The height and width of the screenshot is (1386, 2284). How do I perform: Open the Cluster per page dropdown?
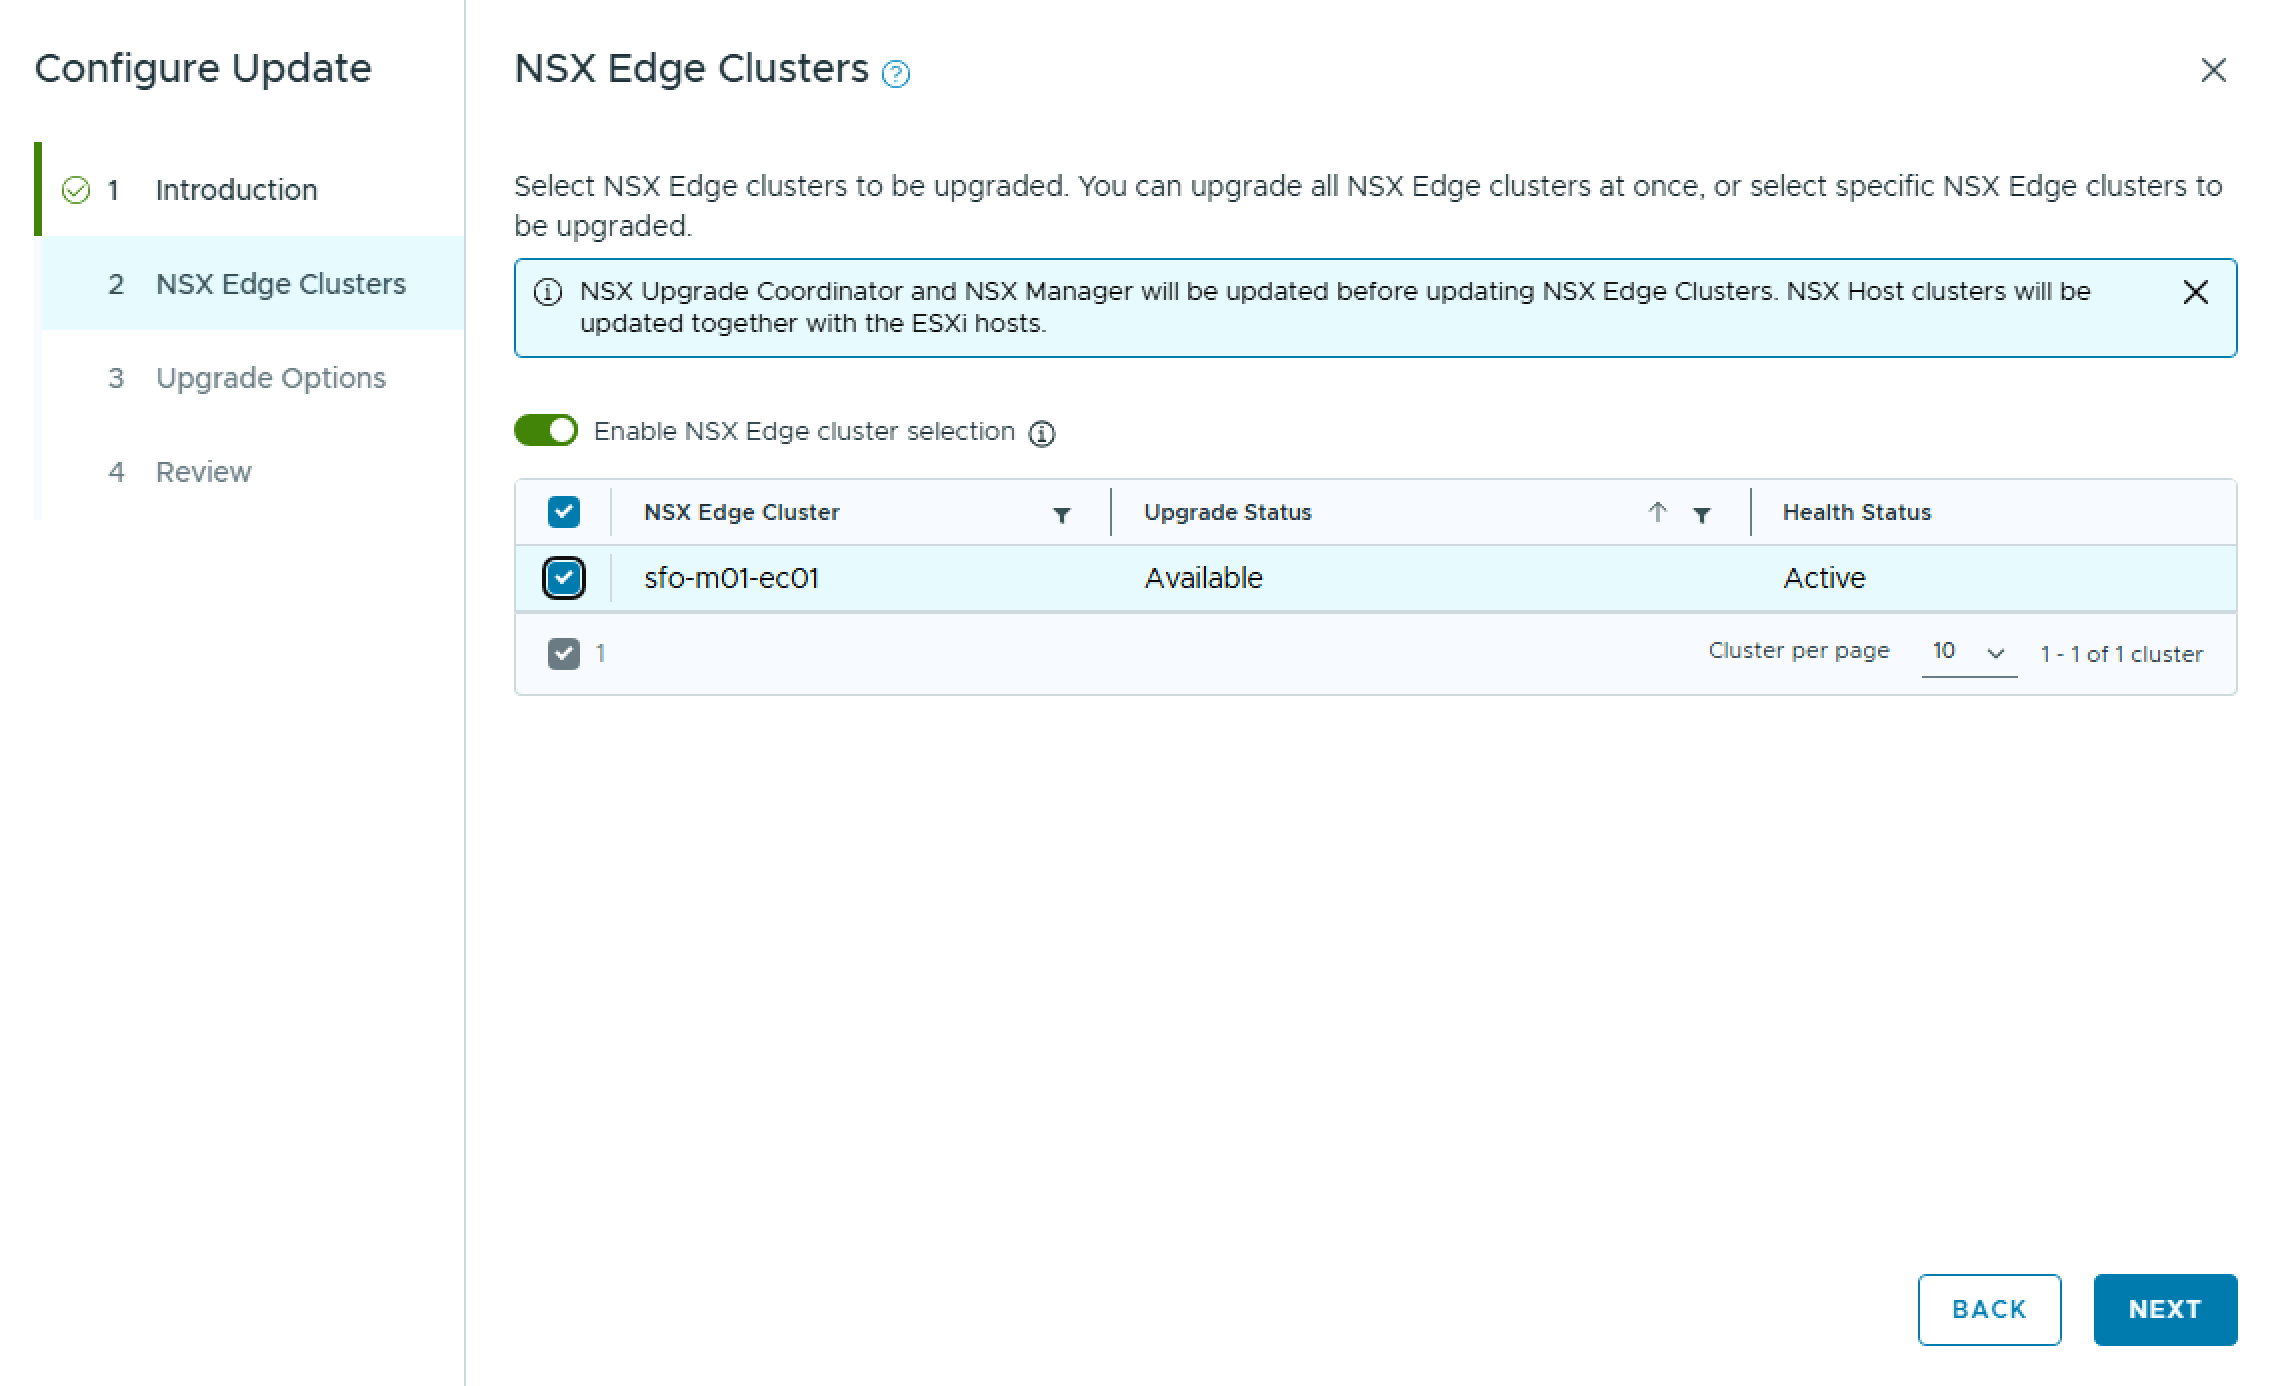(1967, 653)
